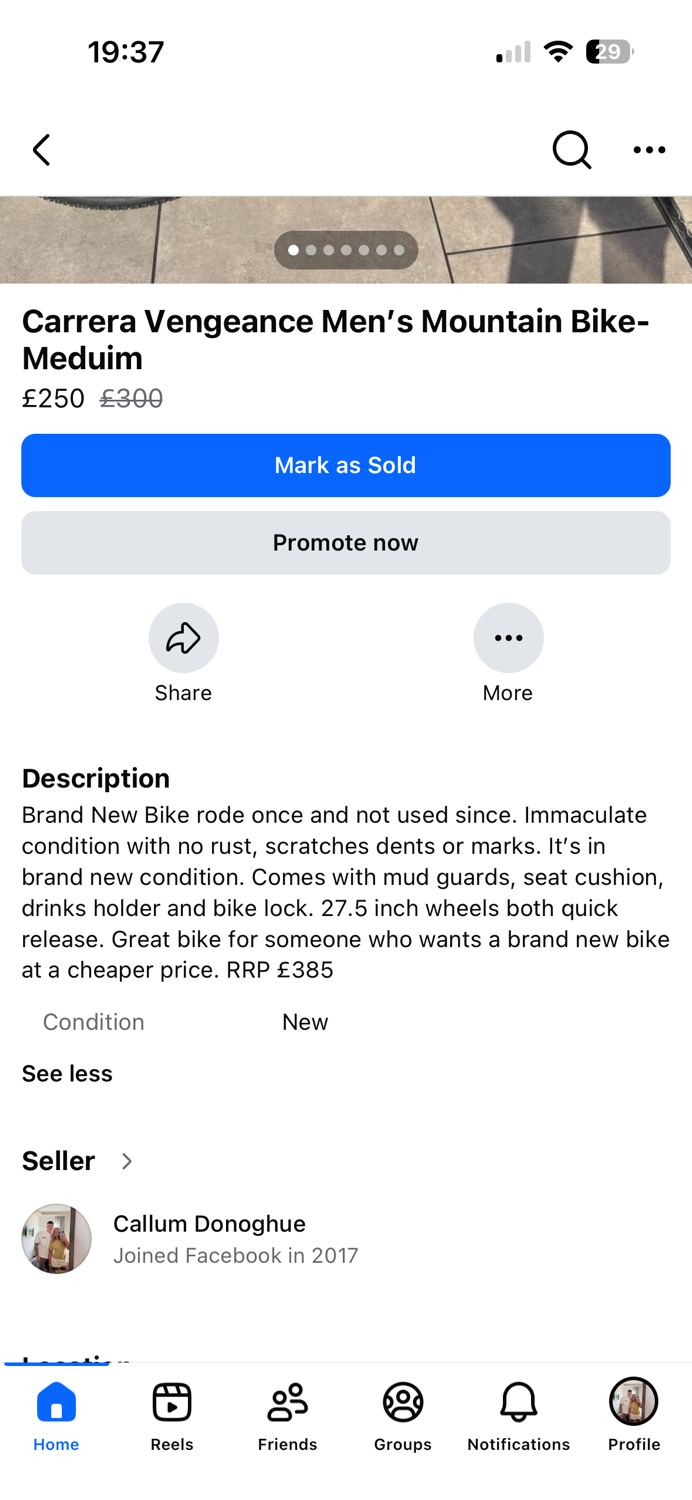
Task: Tap the More ellipsis circle button
Action: [508, 638]
